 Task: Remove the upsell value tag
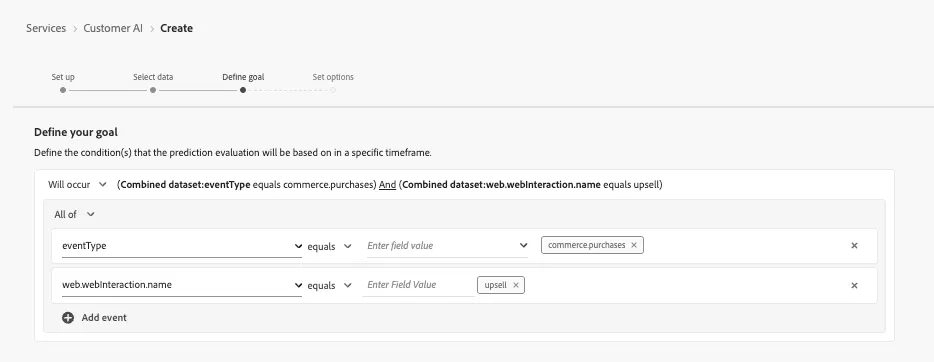pos(516,285)
